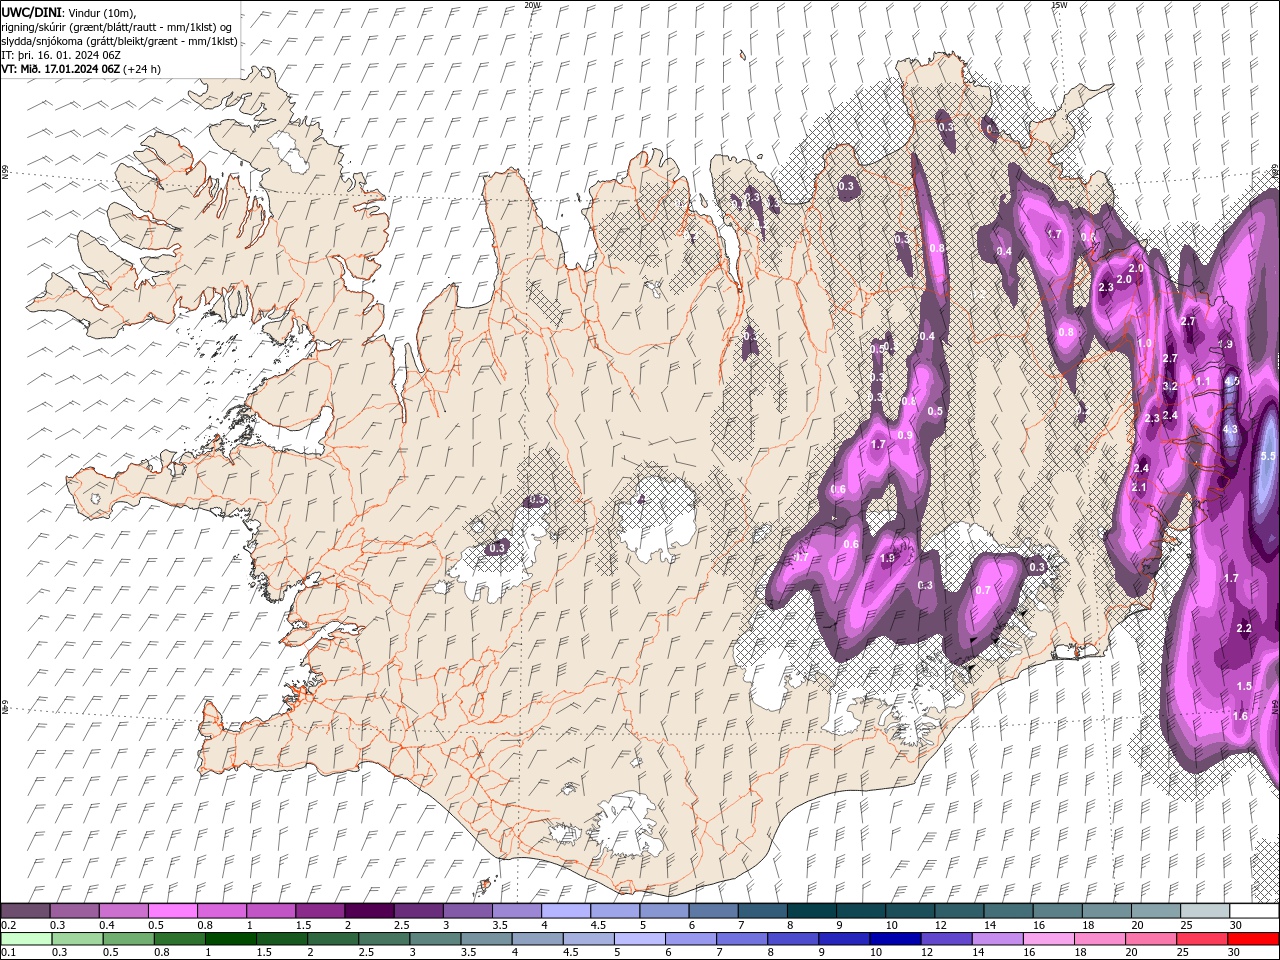Pick the rain scale swatch labeled 3
1280x960 pixels.
click(435, 939)
